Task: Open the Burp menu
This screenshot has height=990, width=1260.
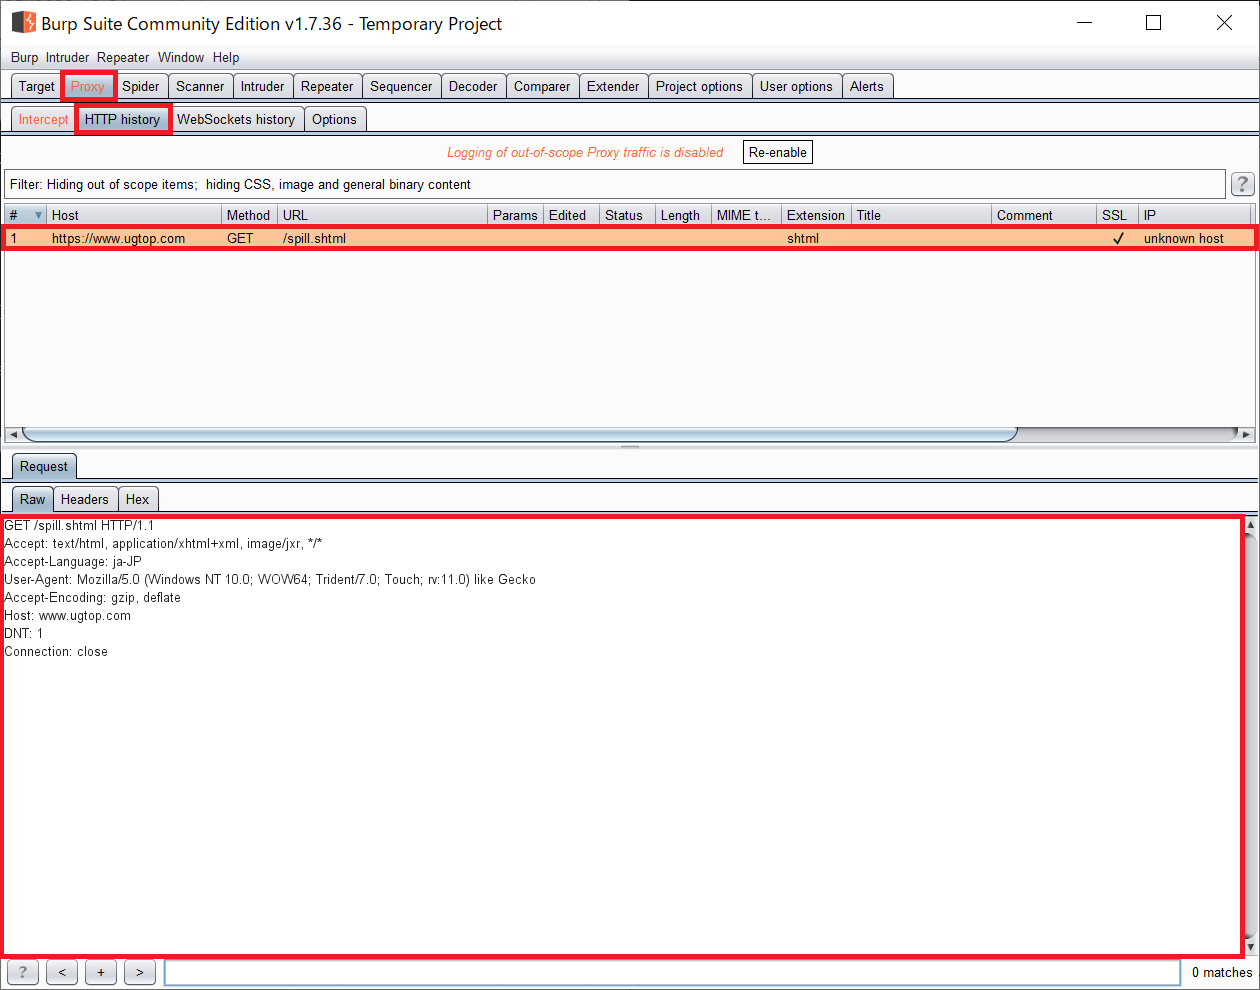Action: tap(24, 57)
